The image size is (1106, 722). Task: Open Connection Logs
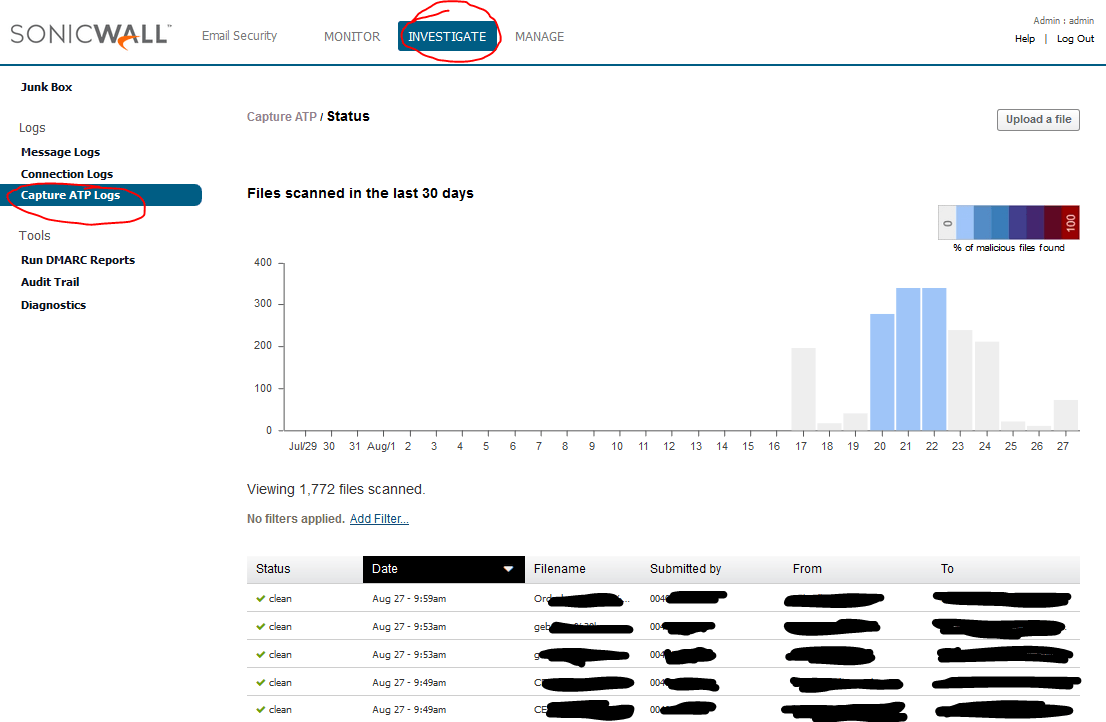tap(67, 174)
